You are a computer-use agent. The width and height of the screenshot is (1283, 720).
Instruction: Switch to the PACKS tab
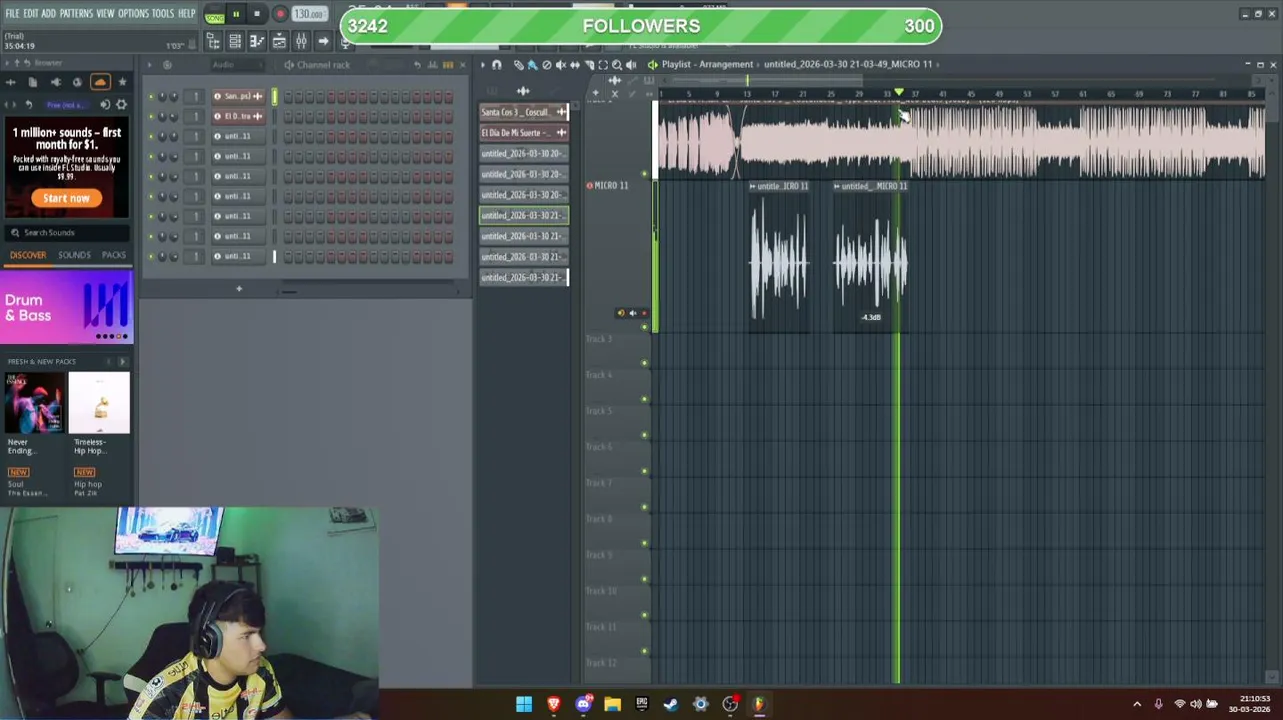(114, 255)
